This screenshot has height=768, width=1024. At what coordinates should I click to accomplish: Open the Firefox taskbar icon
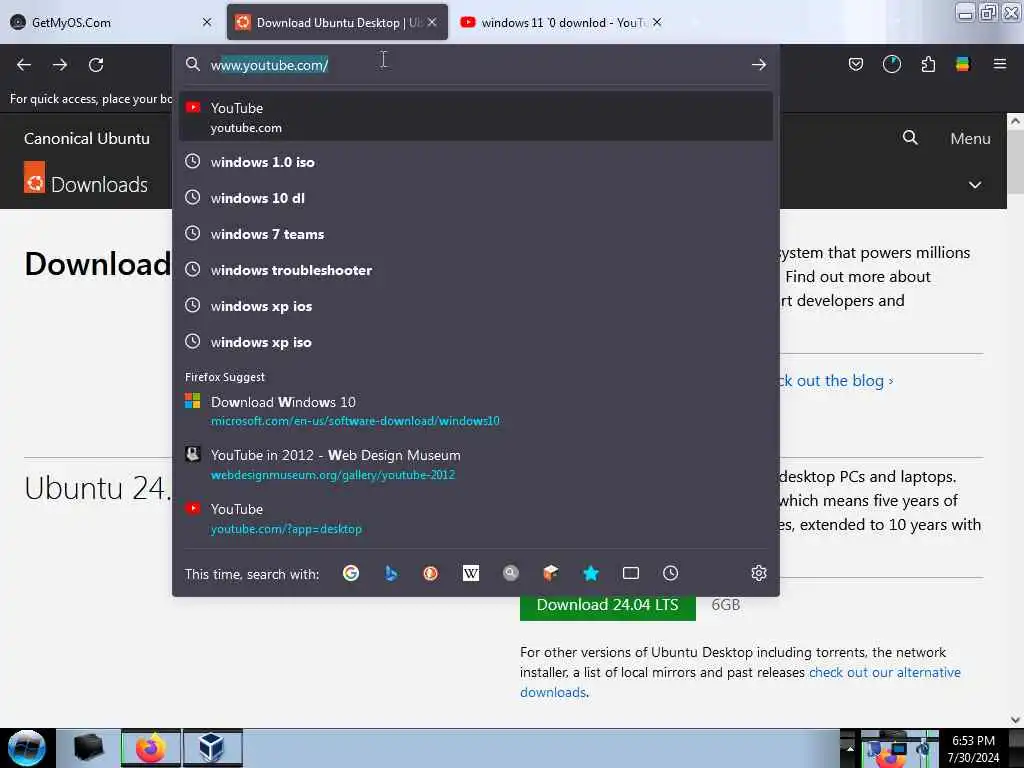point(150,748)
